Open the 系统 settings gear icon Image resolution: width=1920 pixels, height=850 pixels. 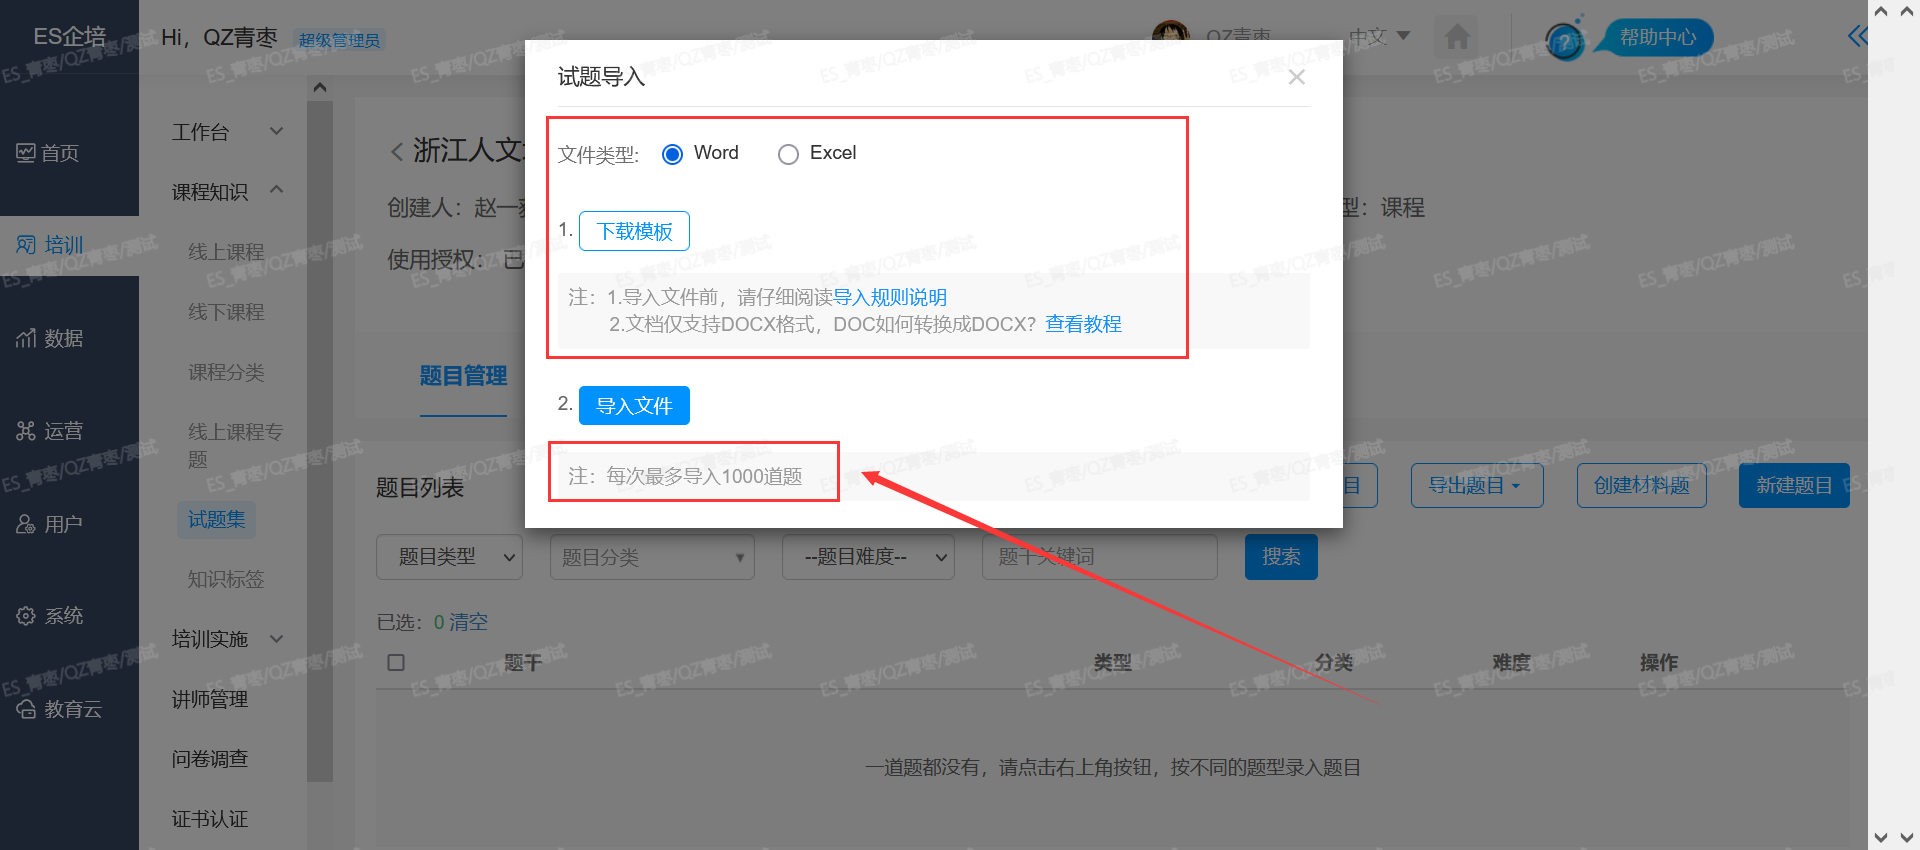coord(26,616)
